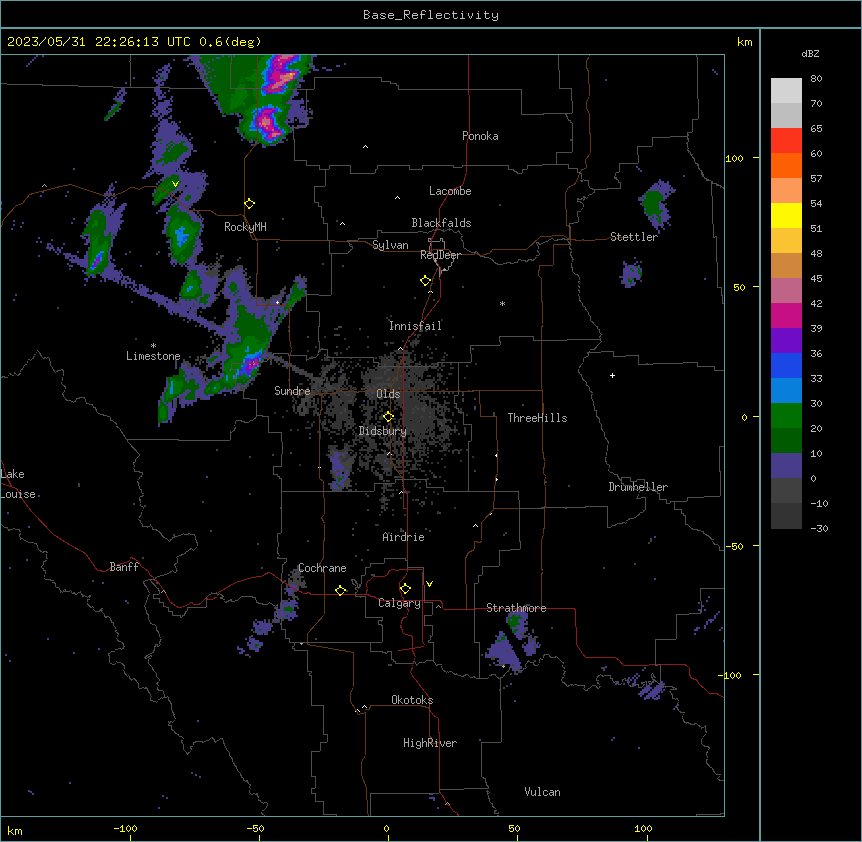The height and width of the screenshot is (842, 862).
Task: Select the Vulcan label
Action: (x=542, y=792)
